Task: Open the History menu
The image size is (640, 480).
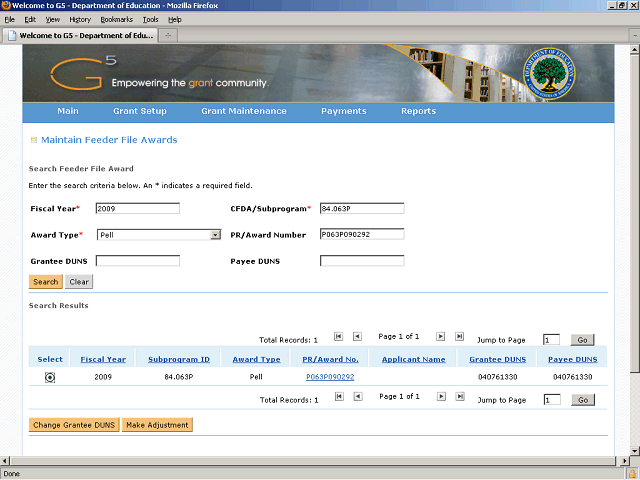Action: coord(80,20)
